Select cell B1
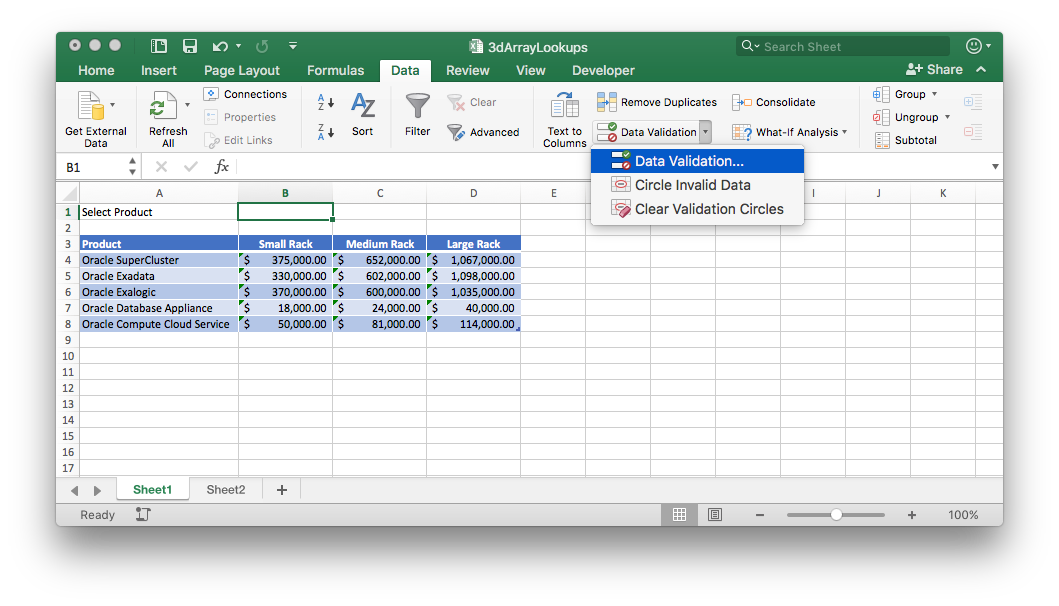Viewport: 1059px width, 606px height. pyautogui.click(x=285, y=211)
